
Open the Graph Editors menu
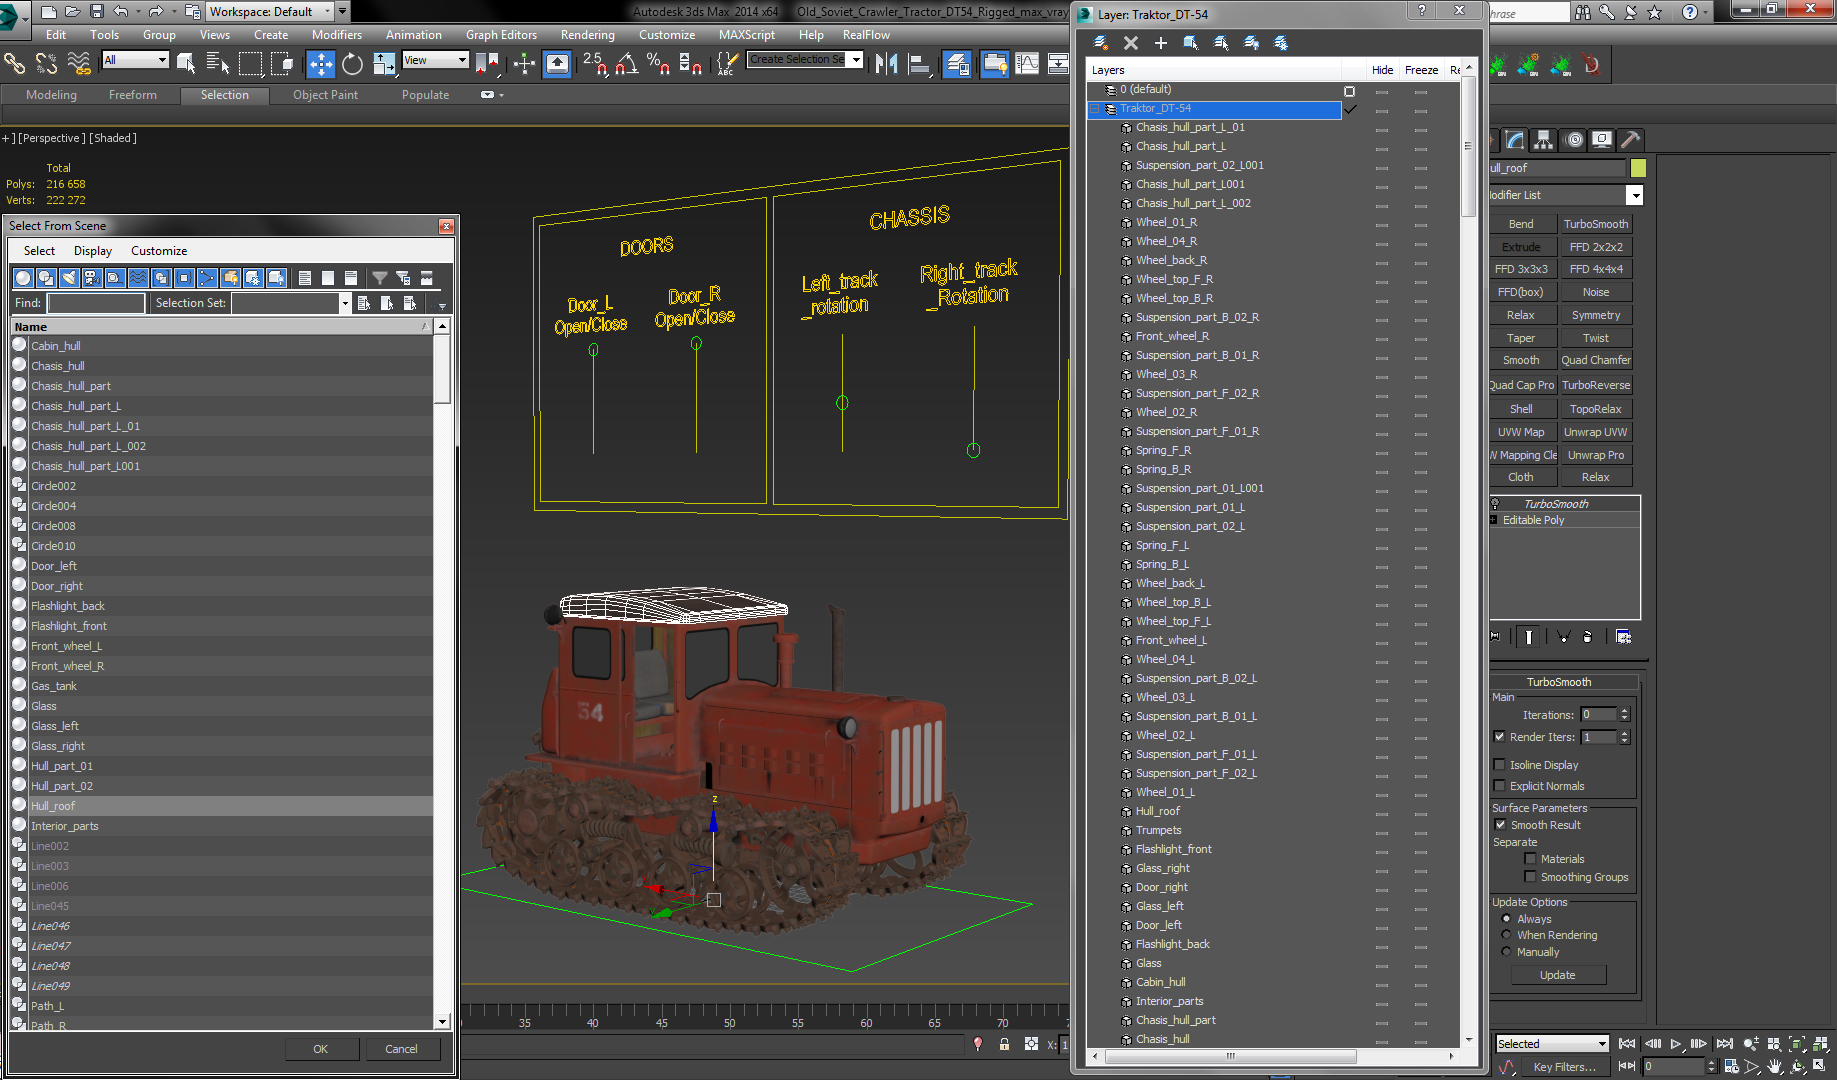[x=501, y=34]
